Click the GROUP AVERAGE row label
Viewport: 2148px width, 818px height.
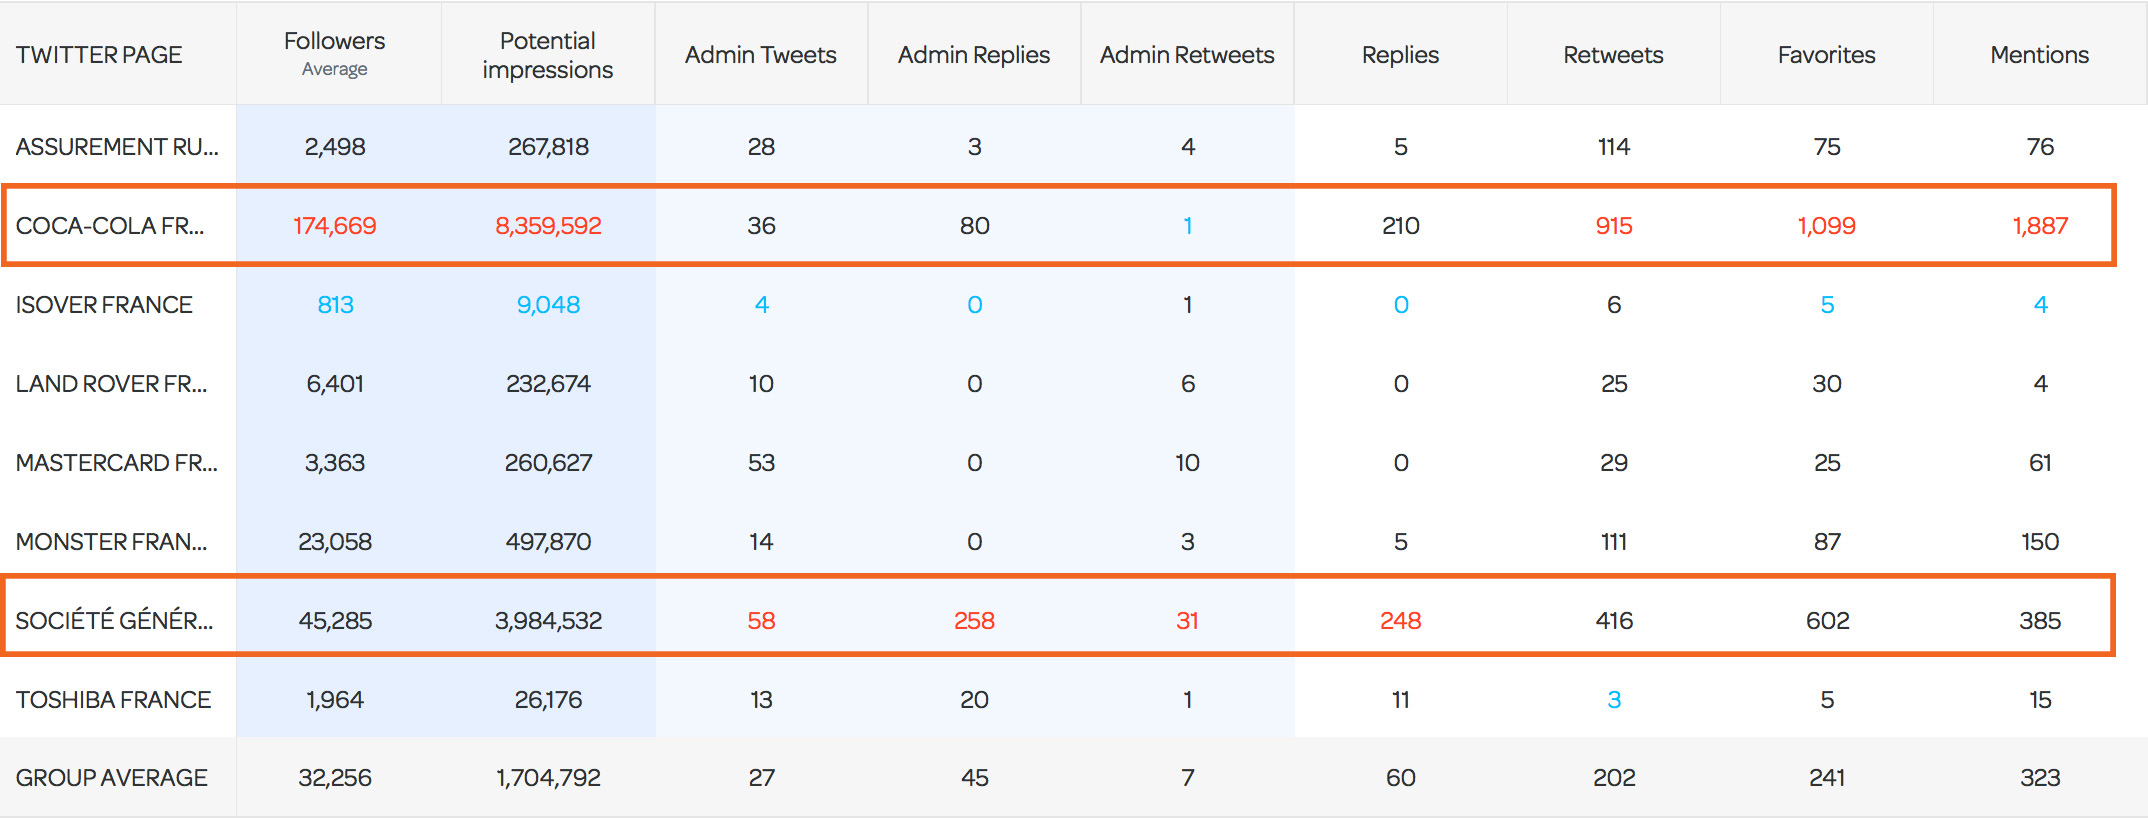tap(111, 778)
